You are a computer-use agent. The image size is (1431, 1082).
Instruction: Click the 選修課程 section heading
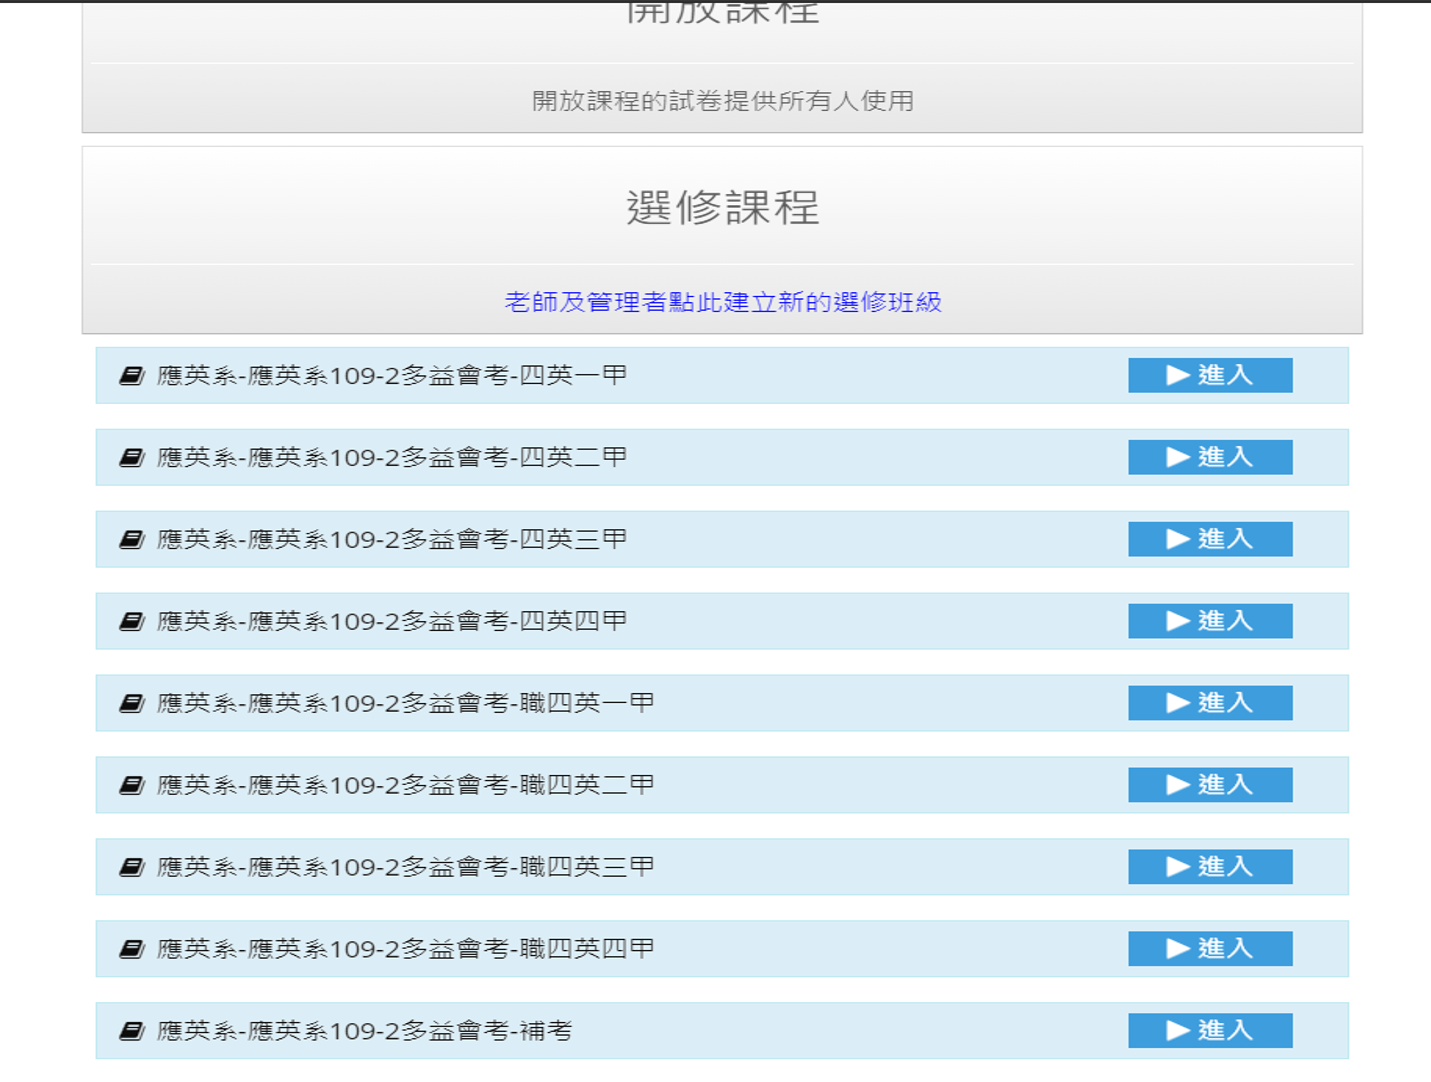click(x=723, y=208)
